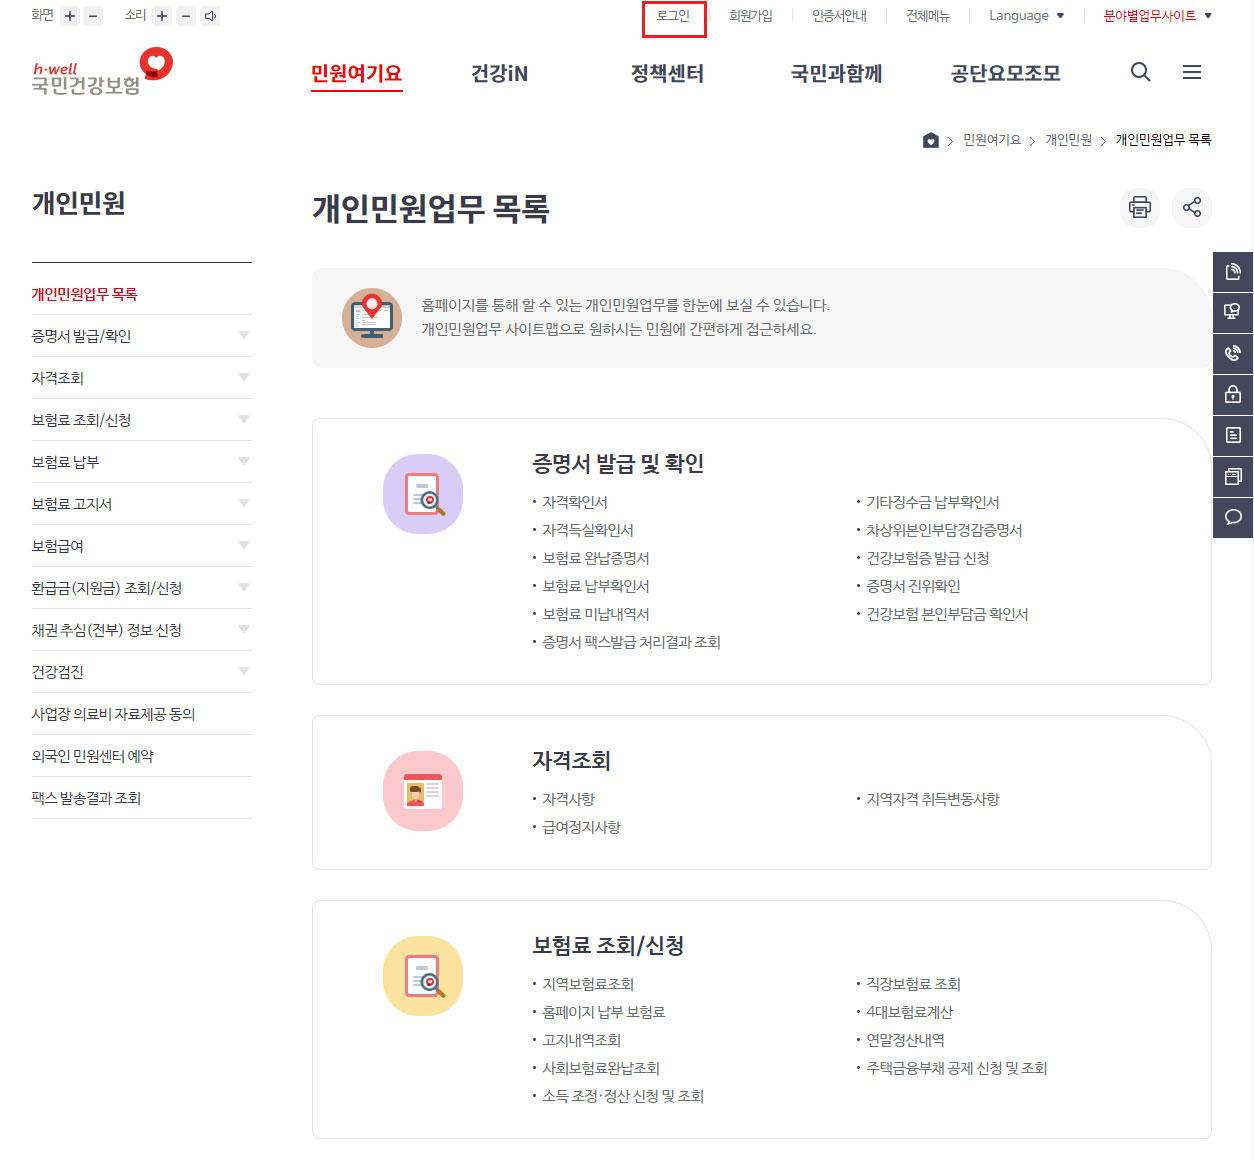Expand 보험급여 sidebar menu
The width and height of the screenshot is (1254, 1160).
click(142, 546)
